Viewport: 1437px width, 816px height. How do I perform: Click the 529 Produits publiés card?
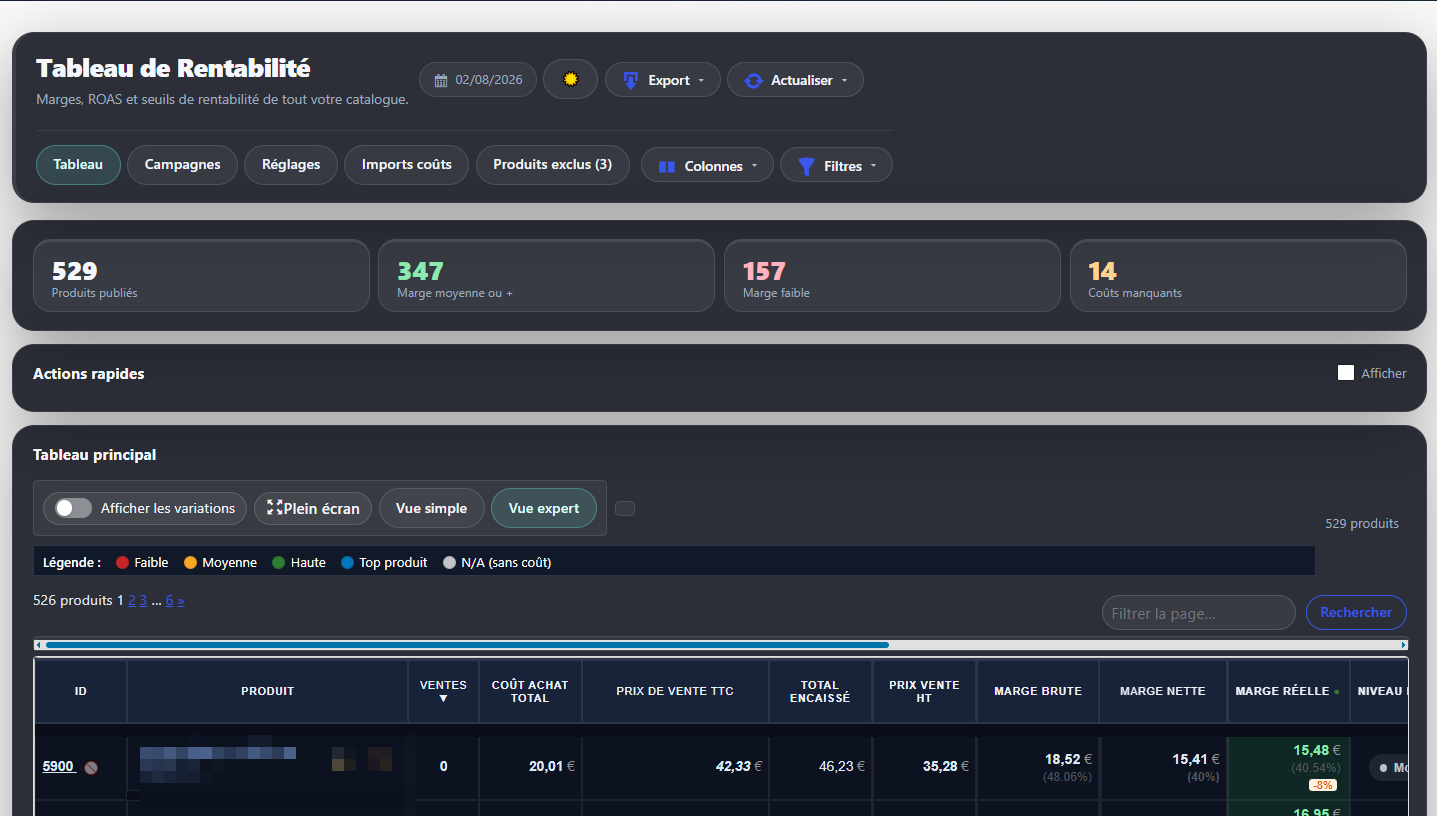[201, 276]
